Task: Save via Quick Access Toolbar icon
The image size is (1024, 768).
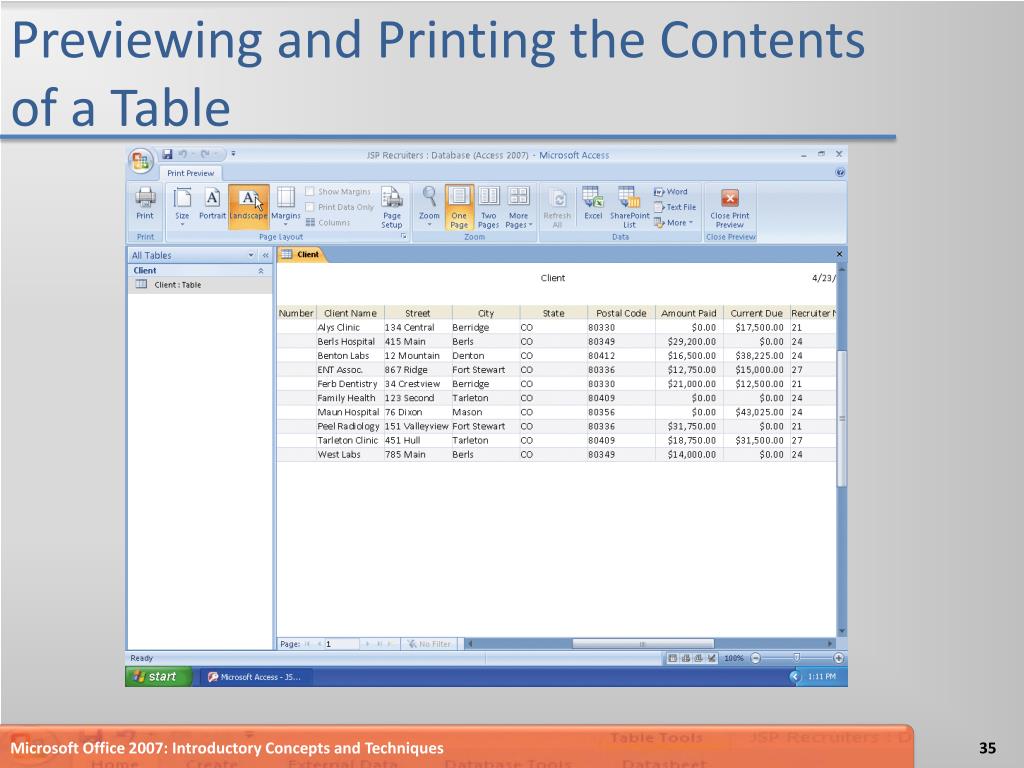Action: click(167, 154)
